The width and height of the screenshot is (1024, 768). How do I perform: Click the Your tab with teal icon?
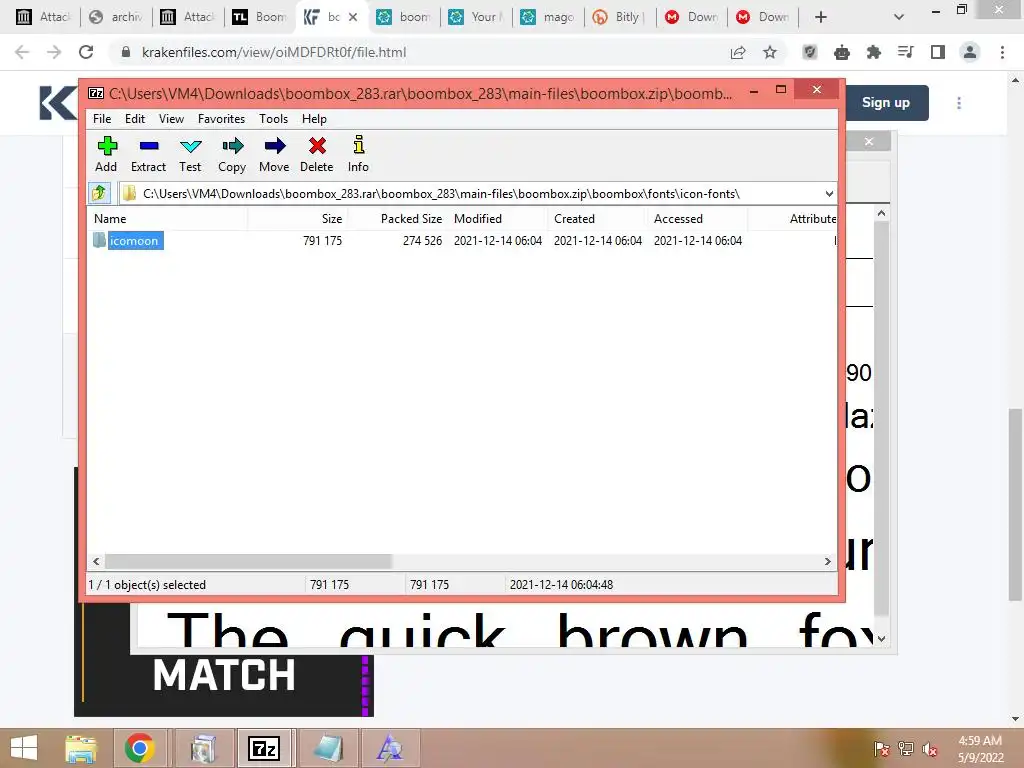477,17
